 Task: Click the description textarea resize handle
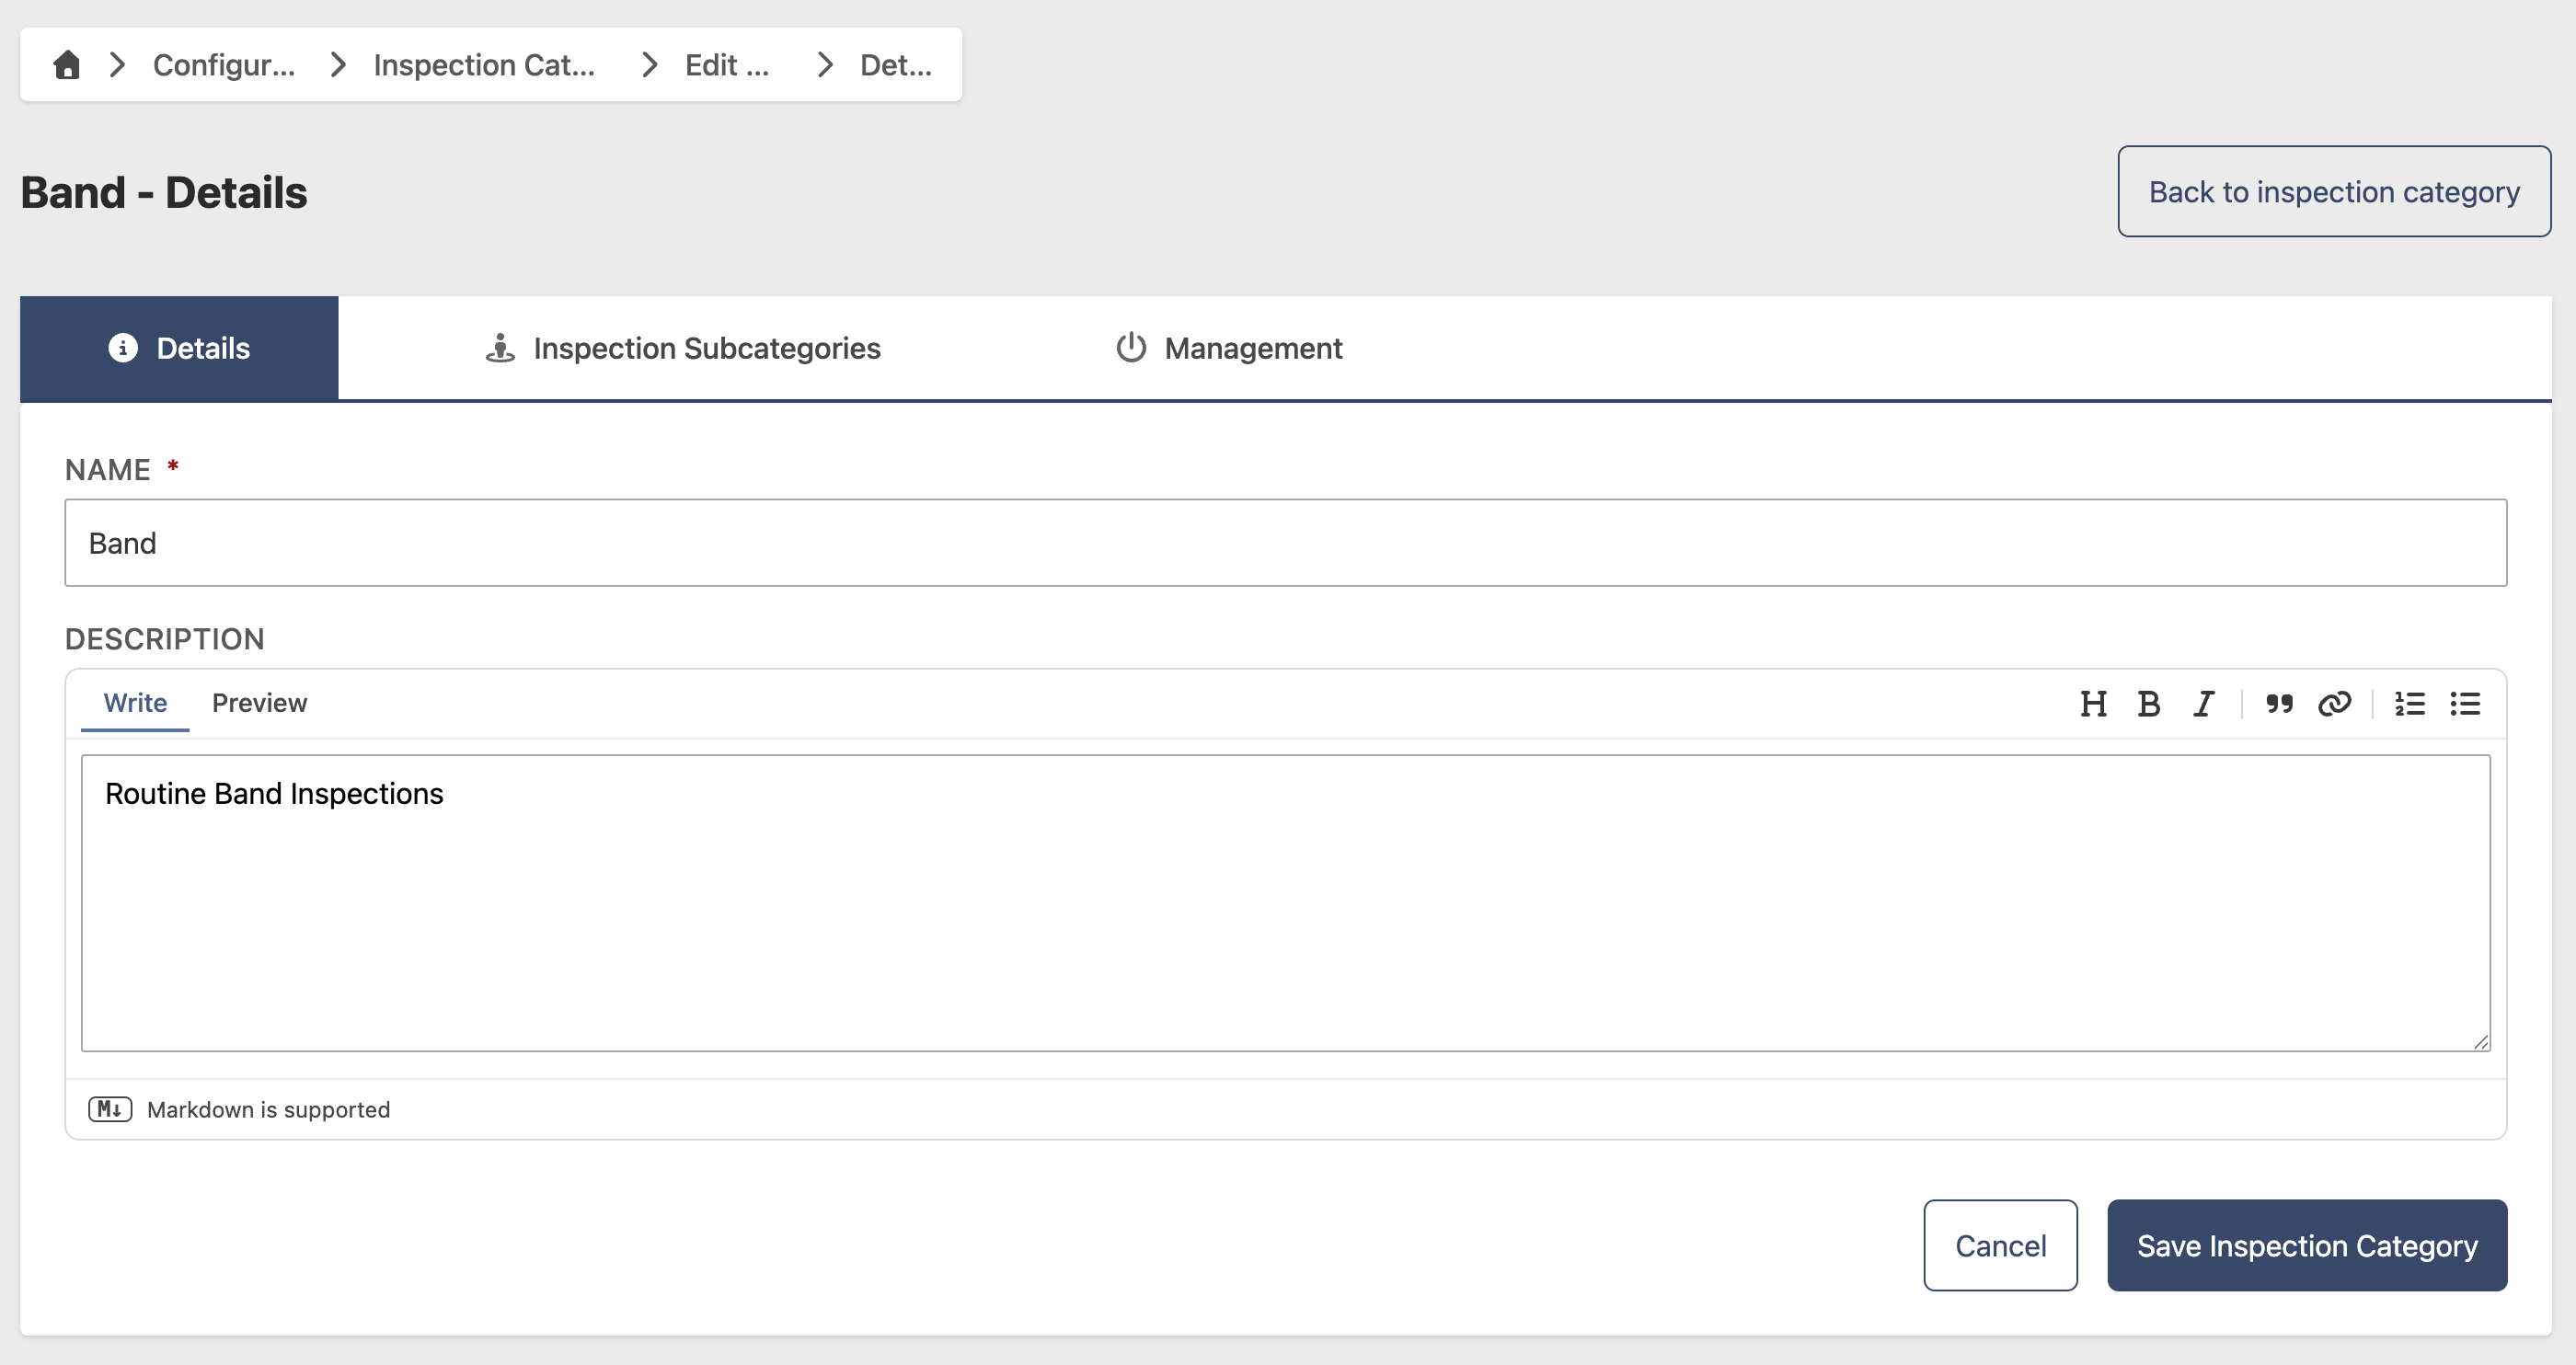2481,1042
